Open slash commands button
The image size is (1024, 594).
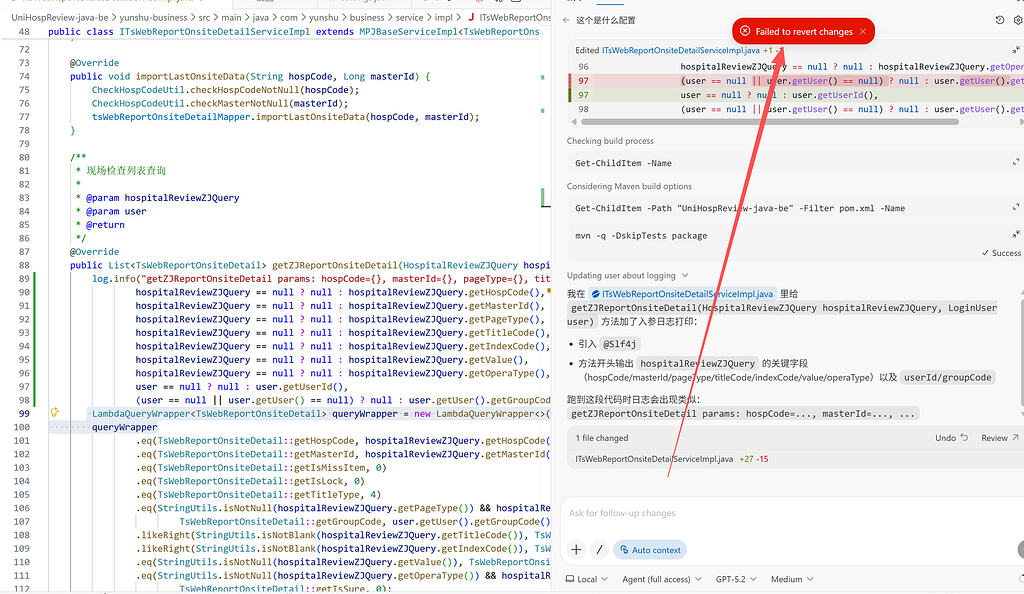click(x=599, y=550)
